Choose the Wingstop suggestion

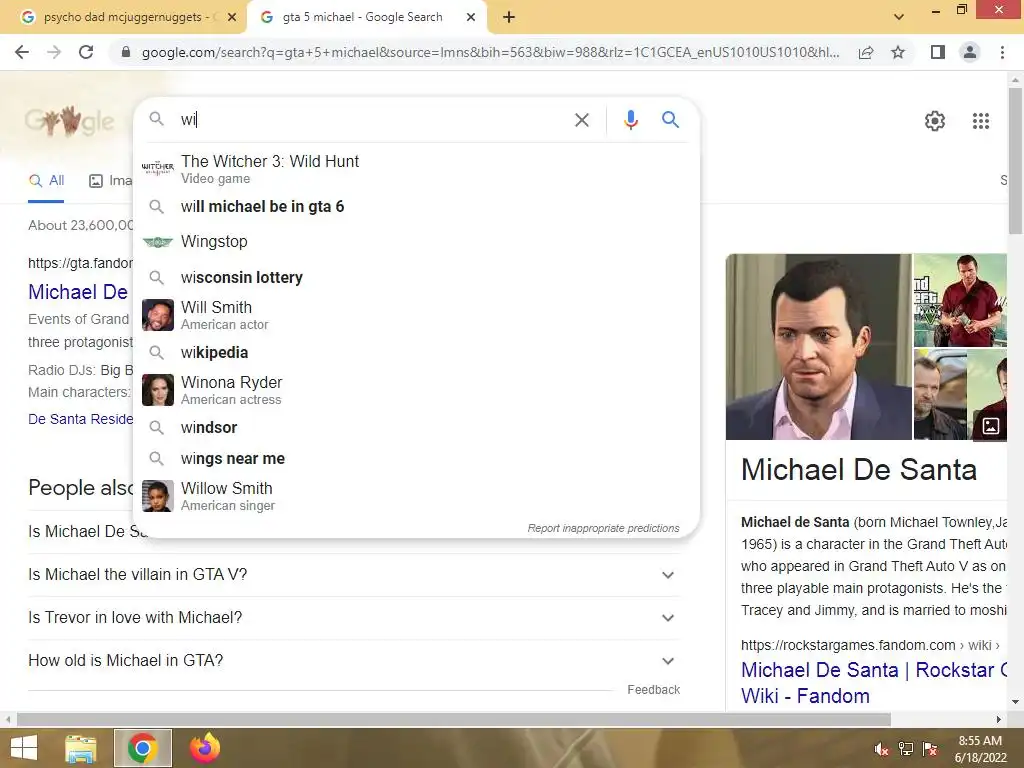coord(416,242)
